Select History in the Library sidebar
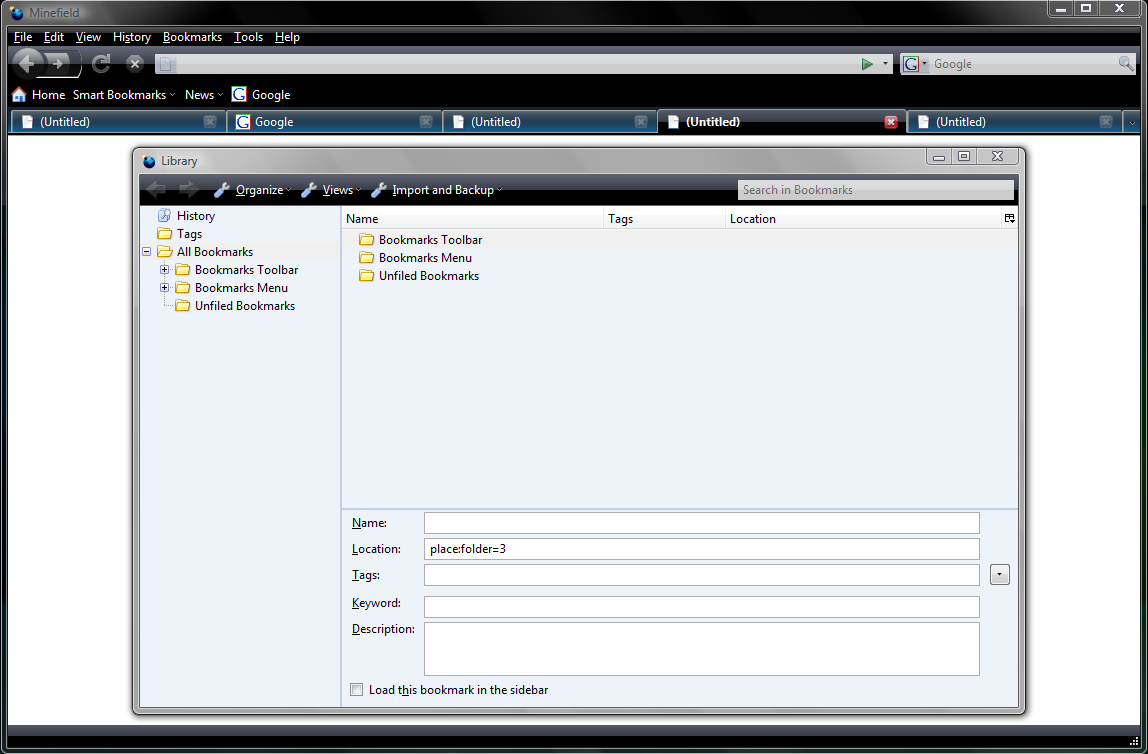The width and height of the screenshot is (1148, 754). click(194, 215)
